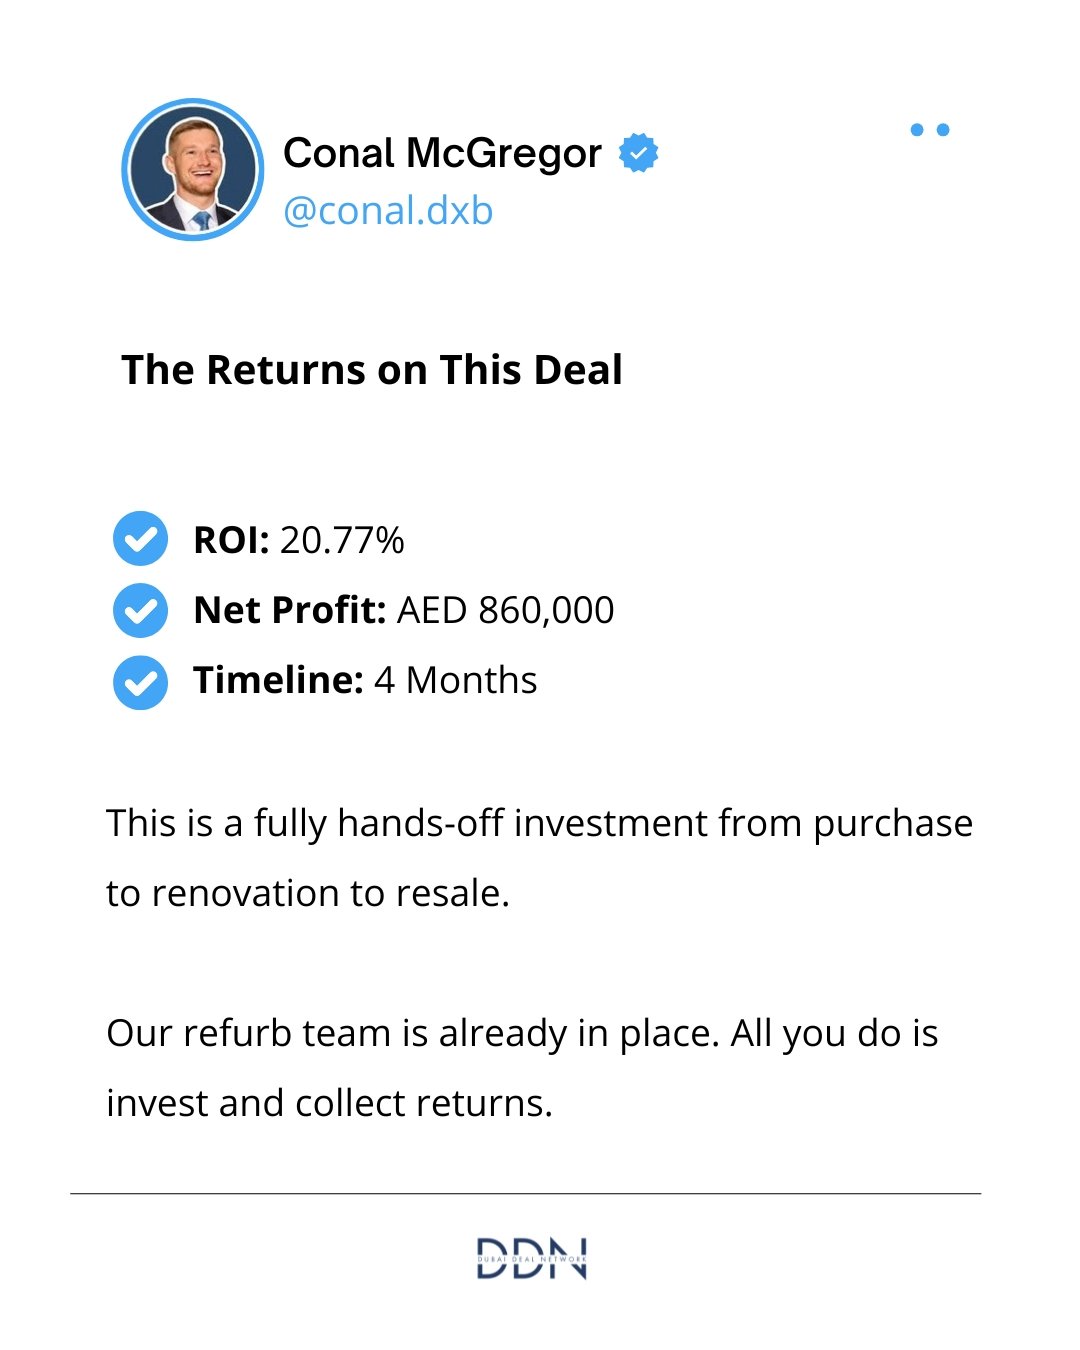Click the horizontal divider line above logo
This screenshot has width=1080, height=1350.
[525, 1193]
